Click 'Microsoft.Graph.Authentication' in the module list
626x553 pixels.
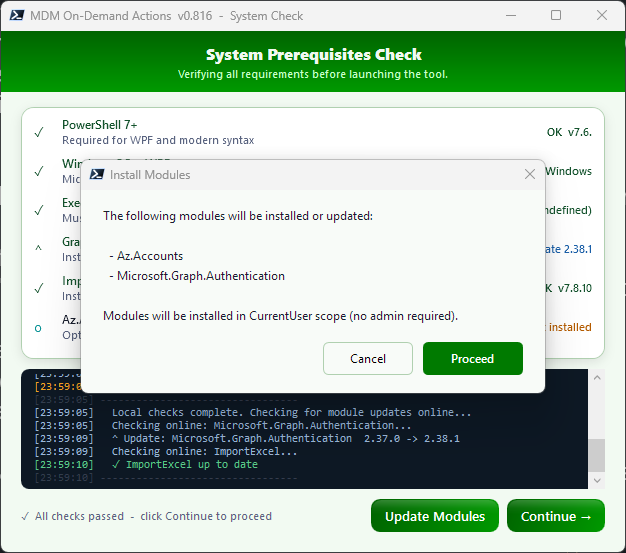tap(201, 276)
